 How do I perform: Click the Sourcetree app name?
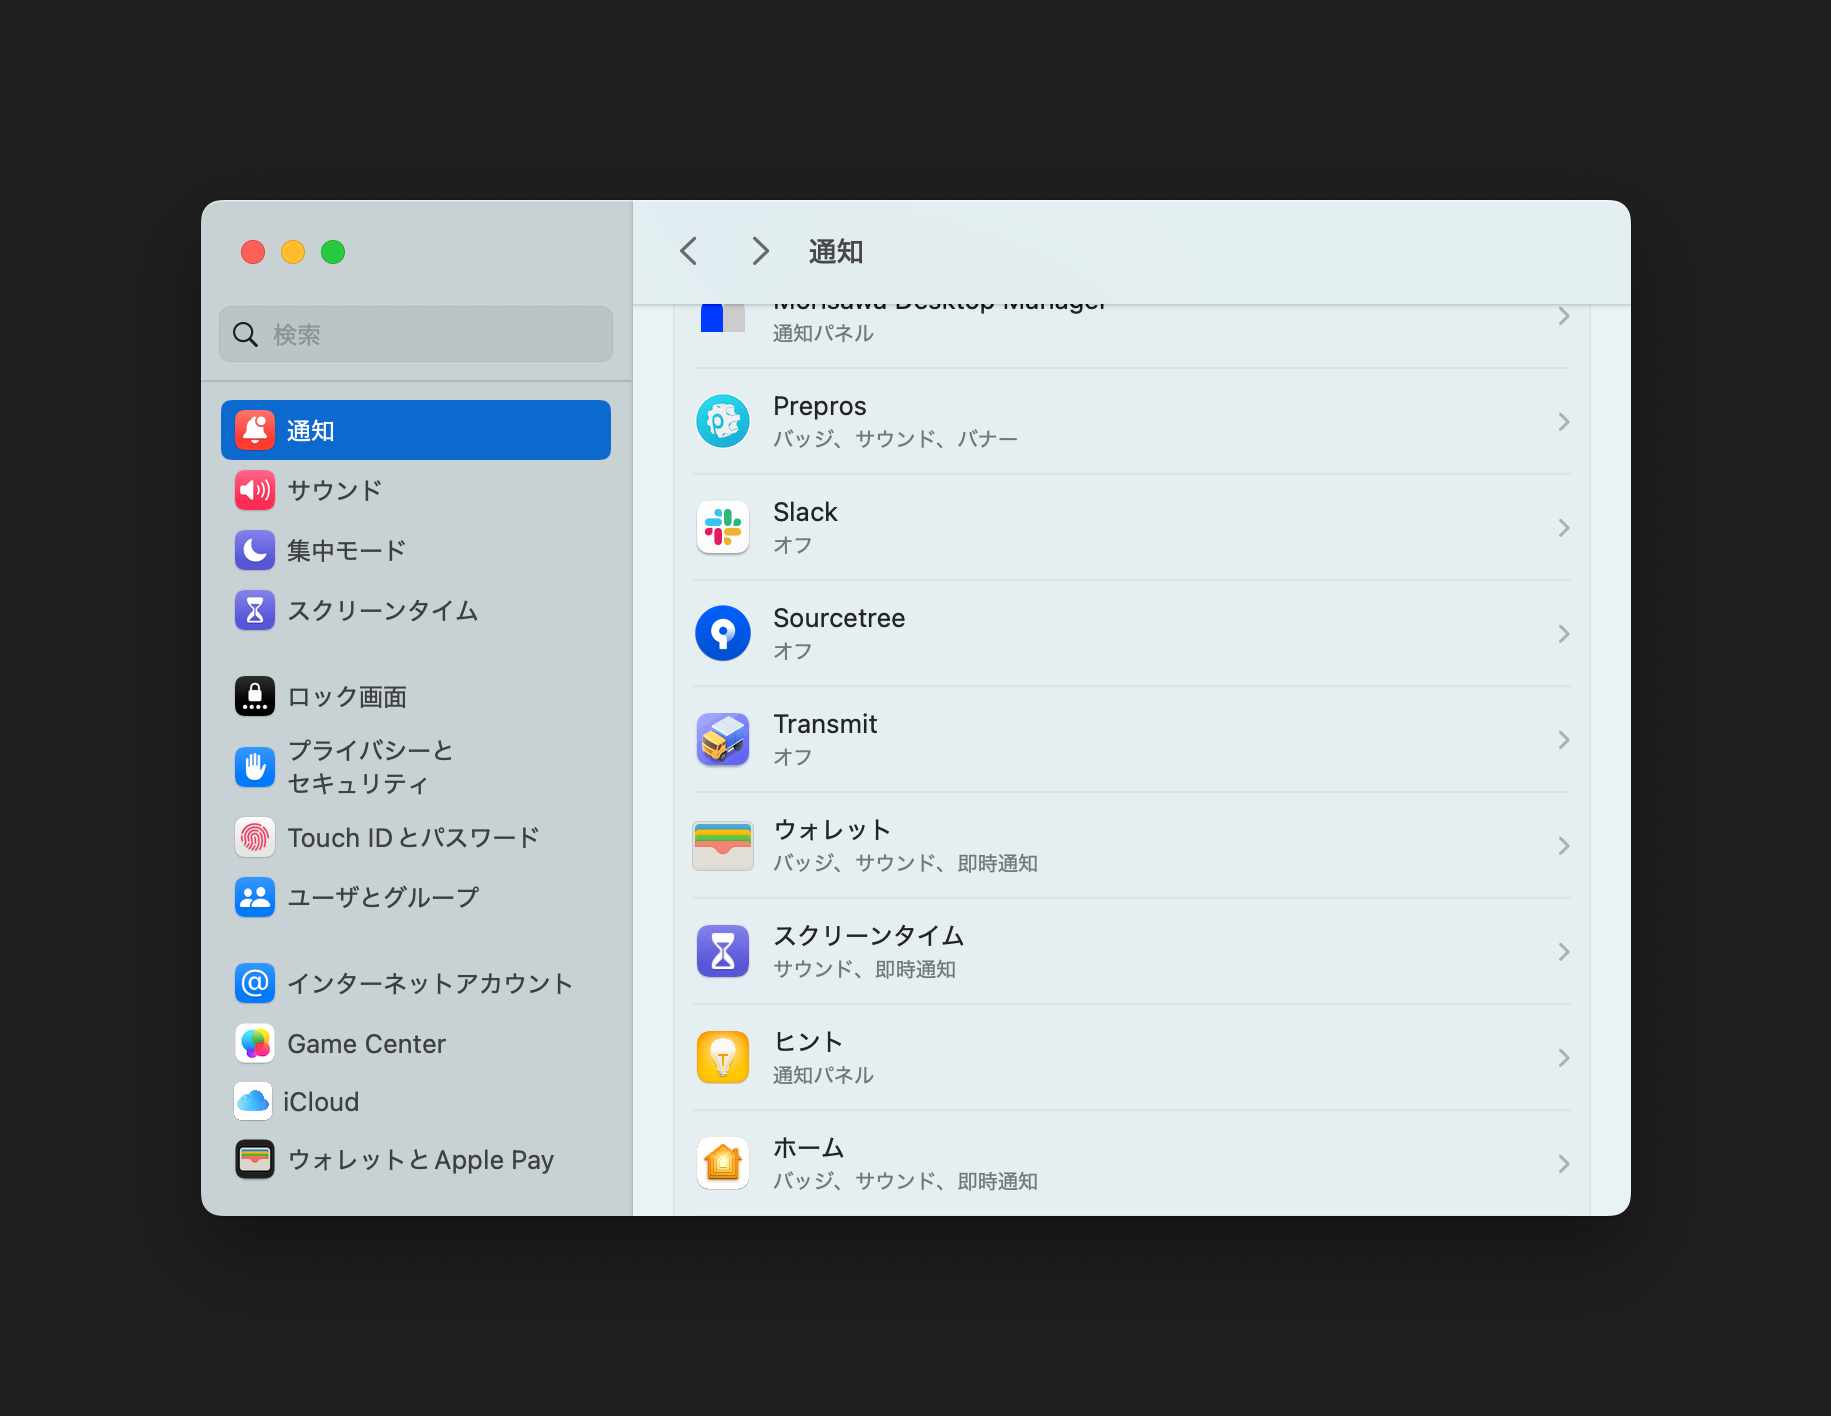click(x=839, y=618)
